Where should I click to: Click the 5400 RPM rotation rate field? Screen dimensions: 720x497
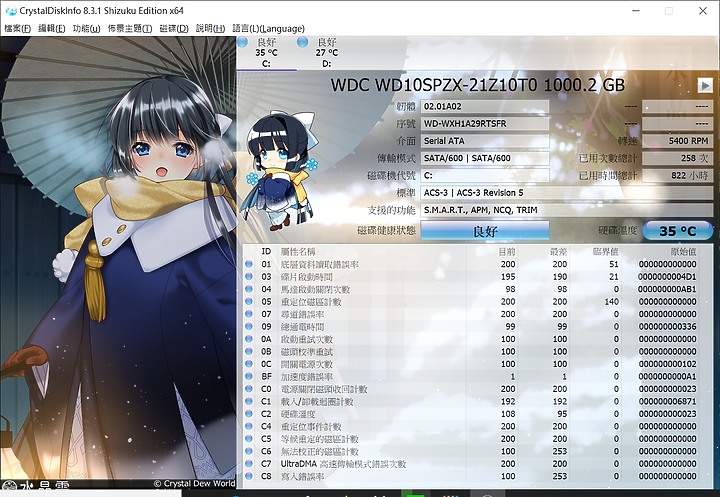pyautogui.click(x=677, y=141)
